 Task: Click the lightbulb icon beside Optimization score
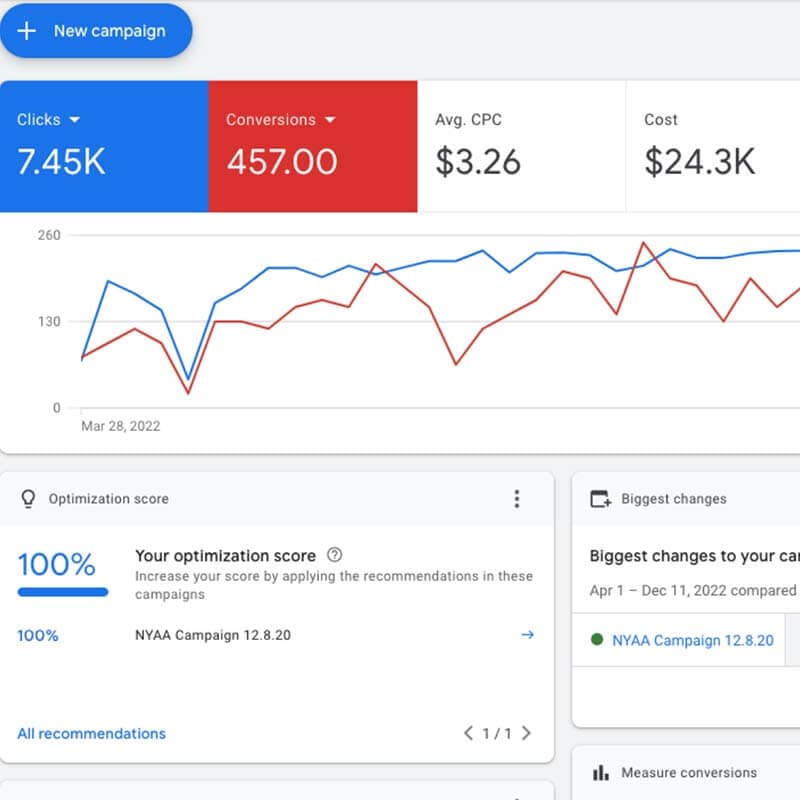click(28, 499)
